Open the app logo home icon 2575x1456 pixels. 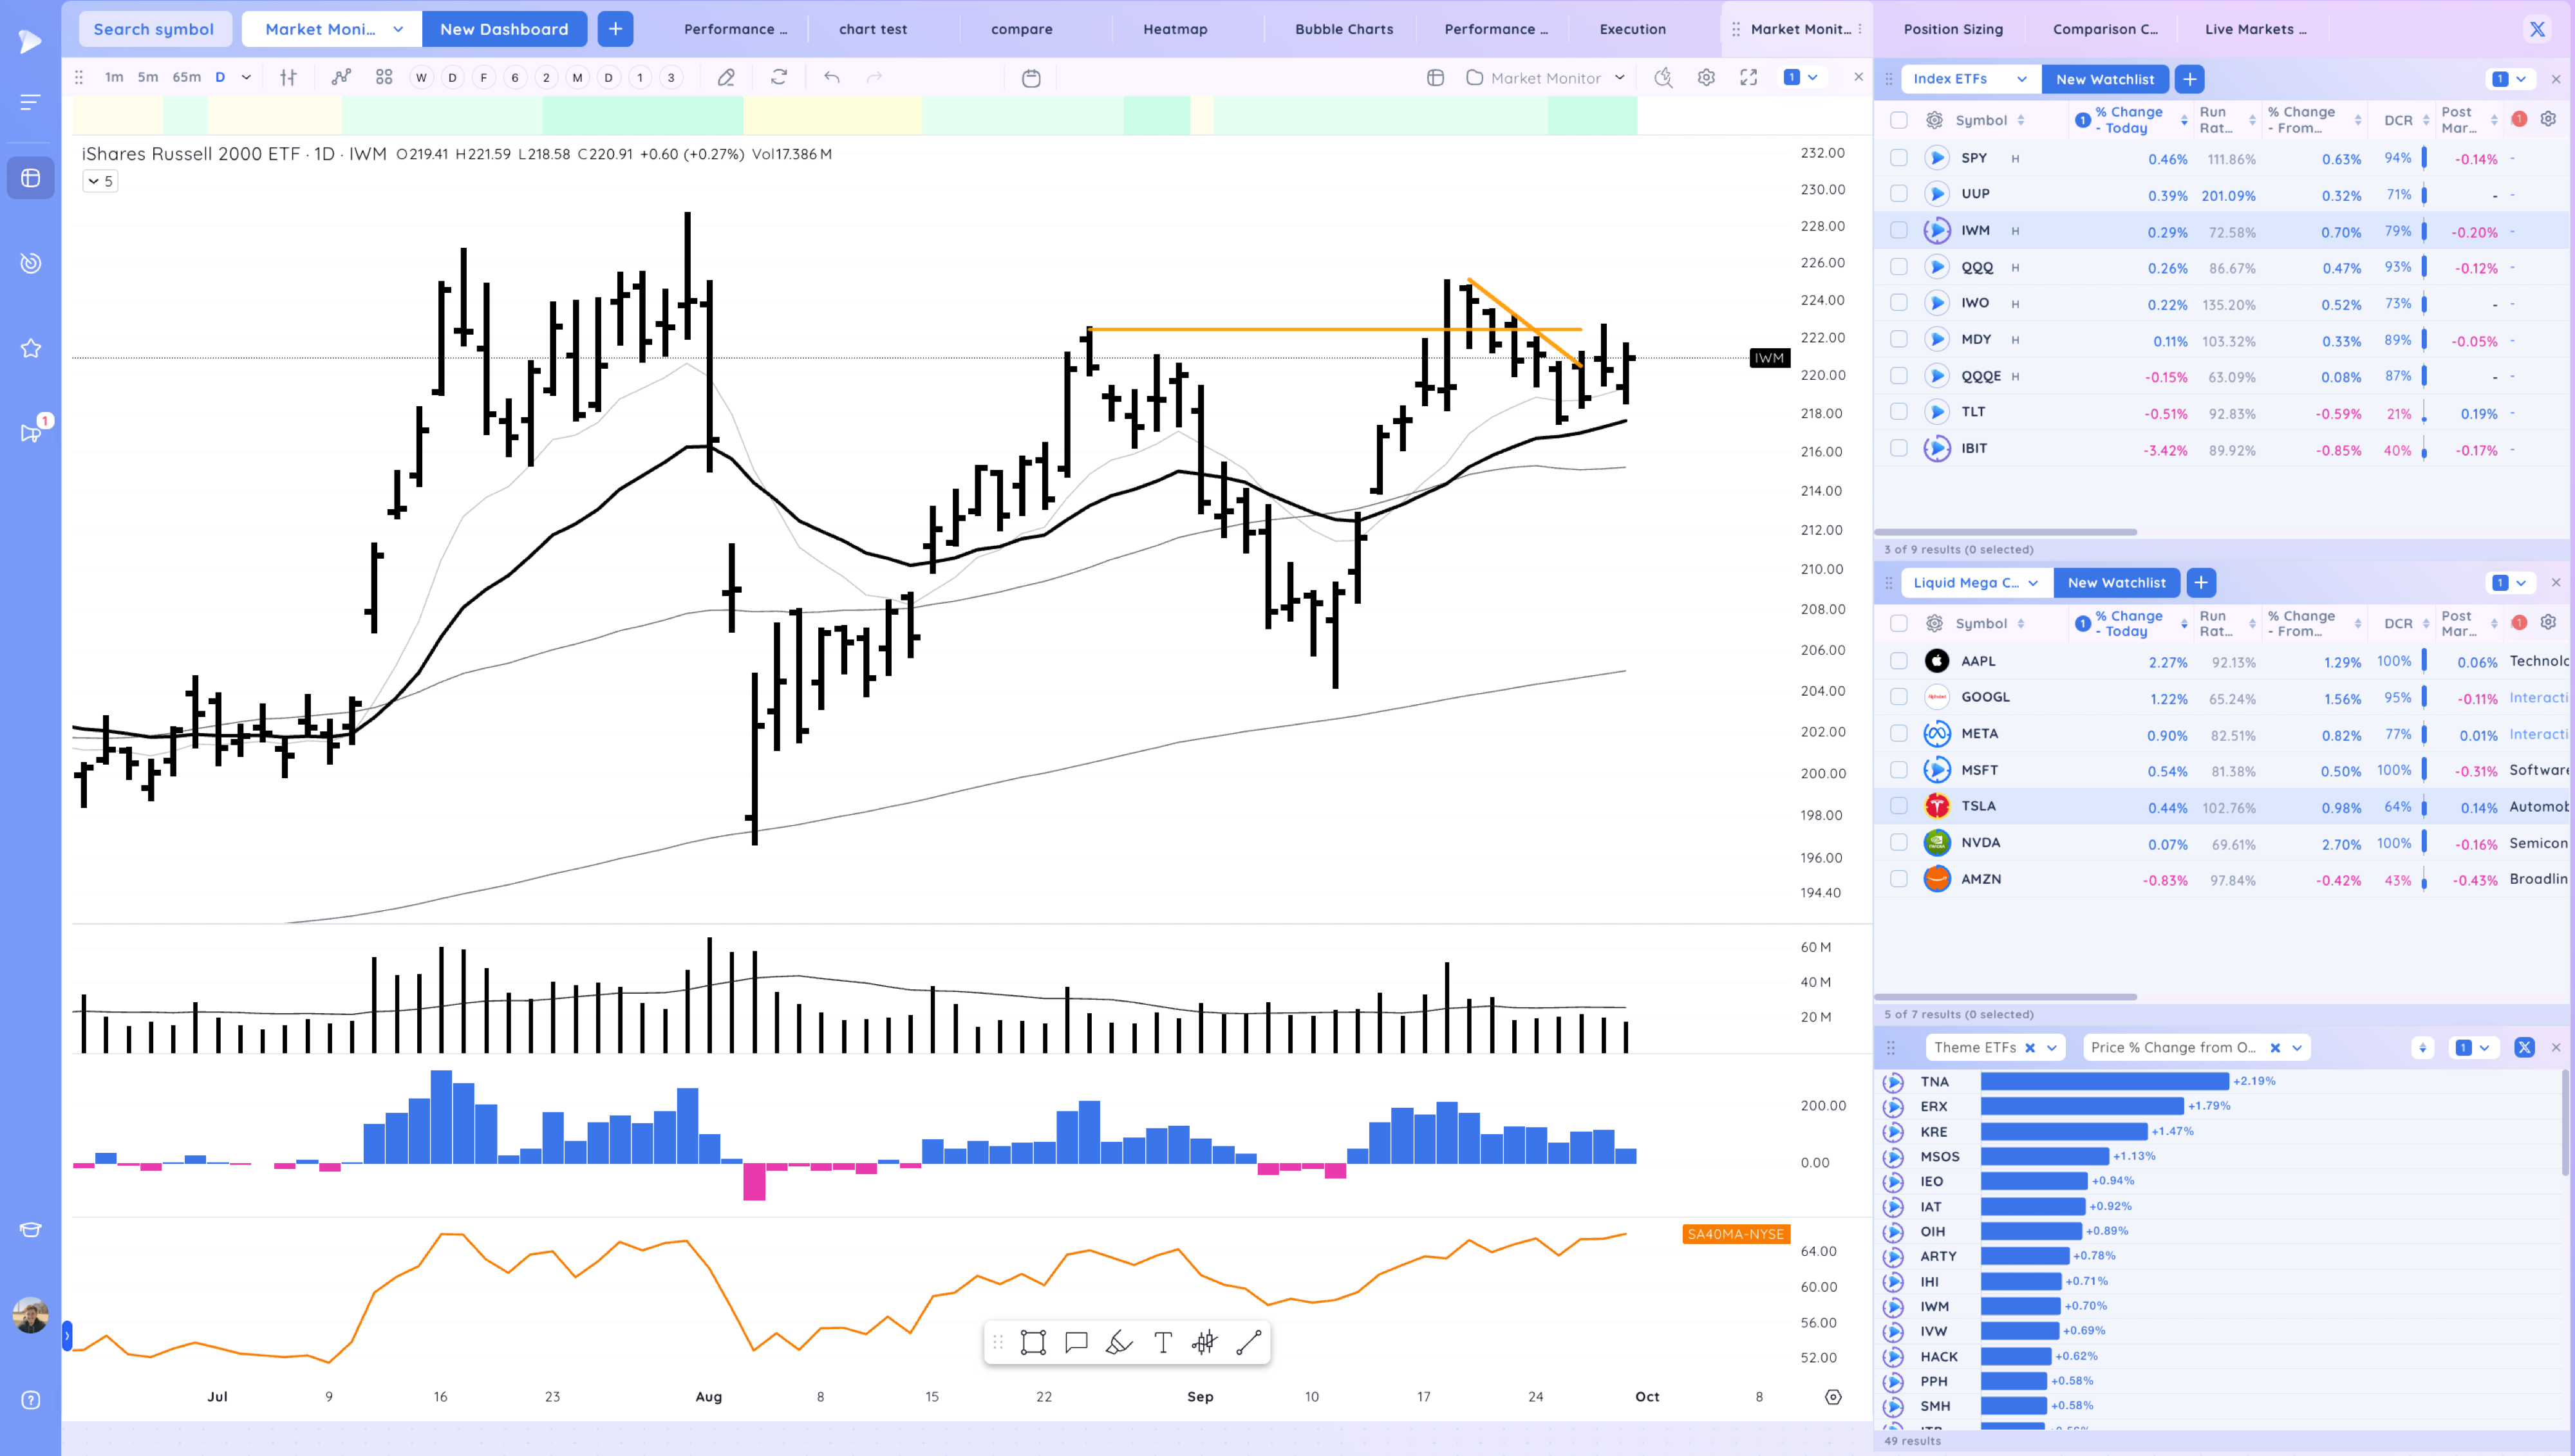[x=30, y=41]
